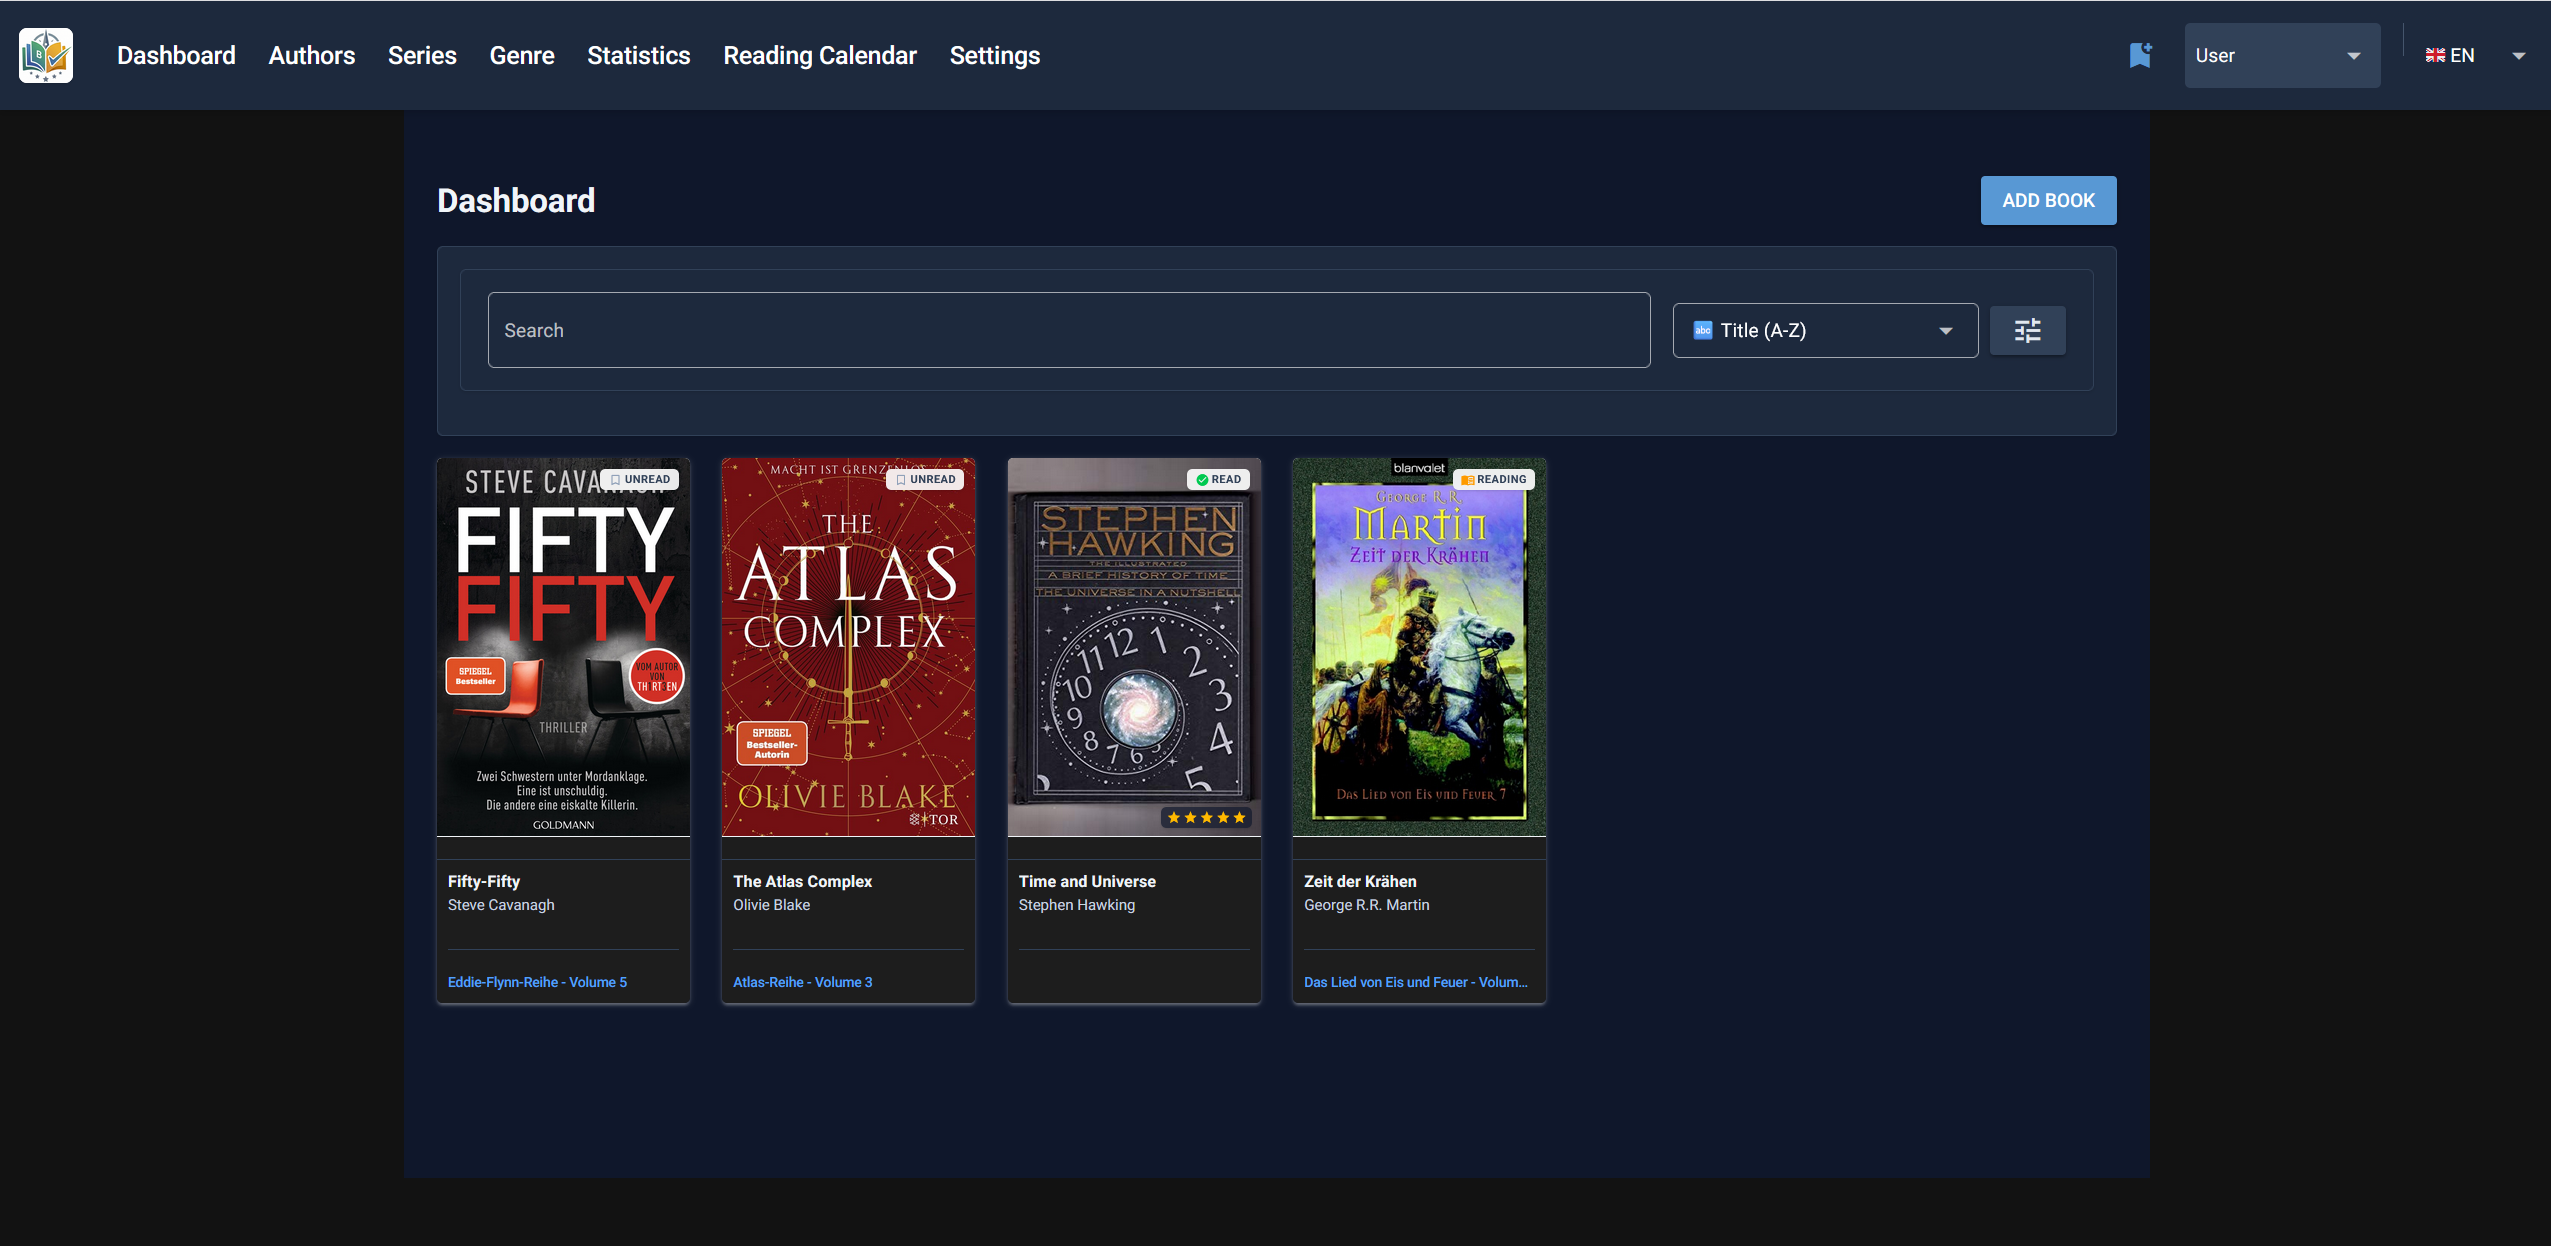Screen dimensions: 2551x1246
Task: Click author name Olivie Blake
Action: [x=771, y=905]
